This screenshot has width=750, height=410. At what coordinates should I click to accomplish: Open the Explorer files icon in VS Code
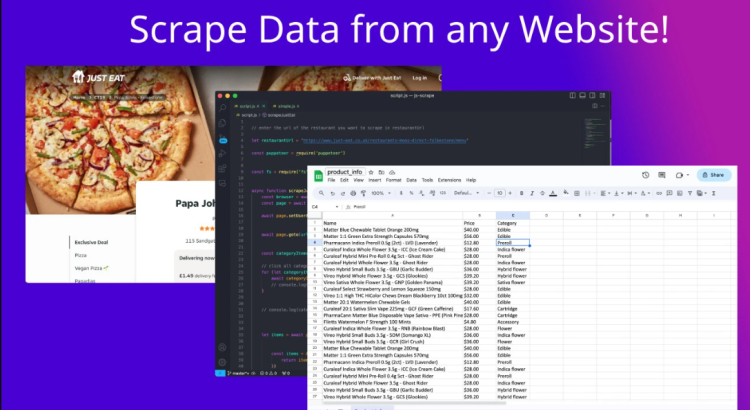click(222, 123)
